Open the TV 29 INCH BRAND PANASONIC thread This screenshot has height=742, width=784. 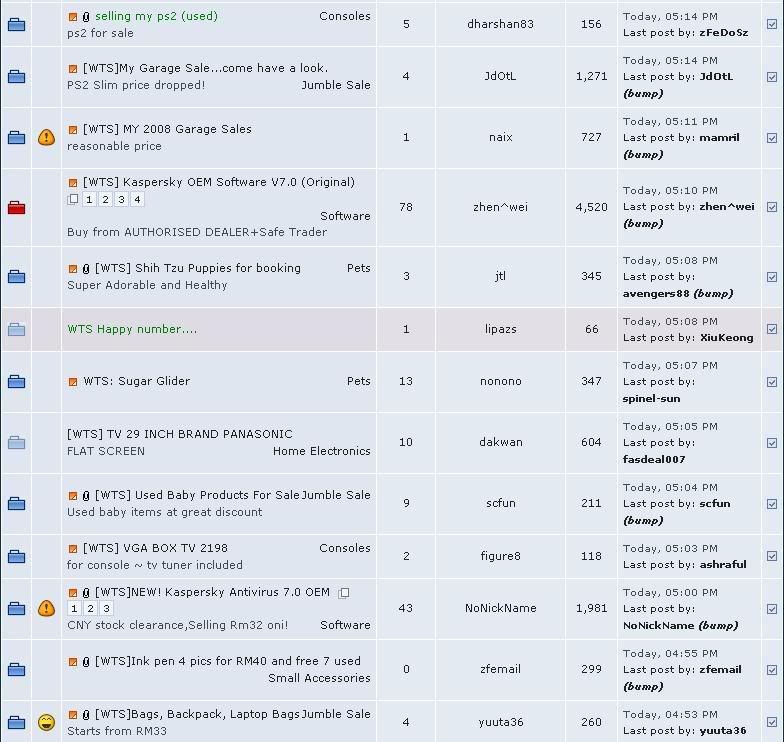pyautogui.click(x=180, y=434)
